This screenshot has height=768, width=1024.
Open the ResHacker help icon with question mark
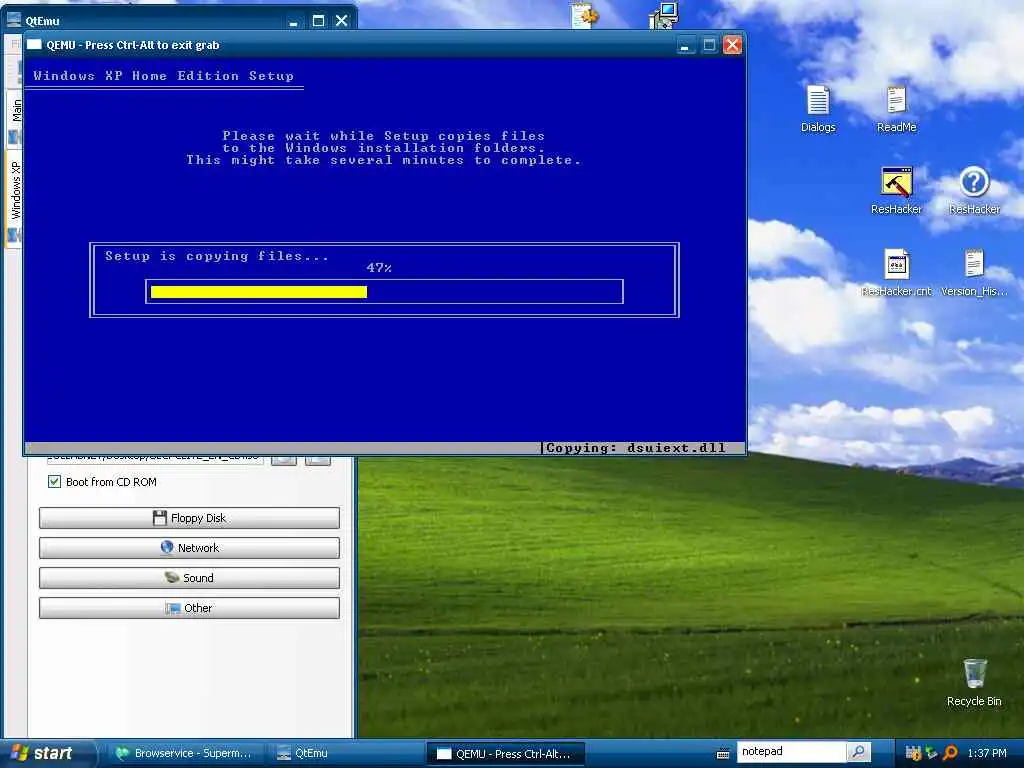tap(974, 191)
